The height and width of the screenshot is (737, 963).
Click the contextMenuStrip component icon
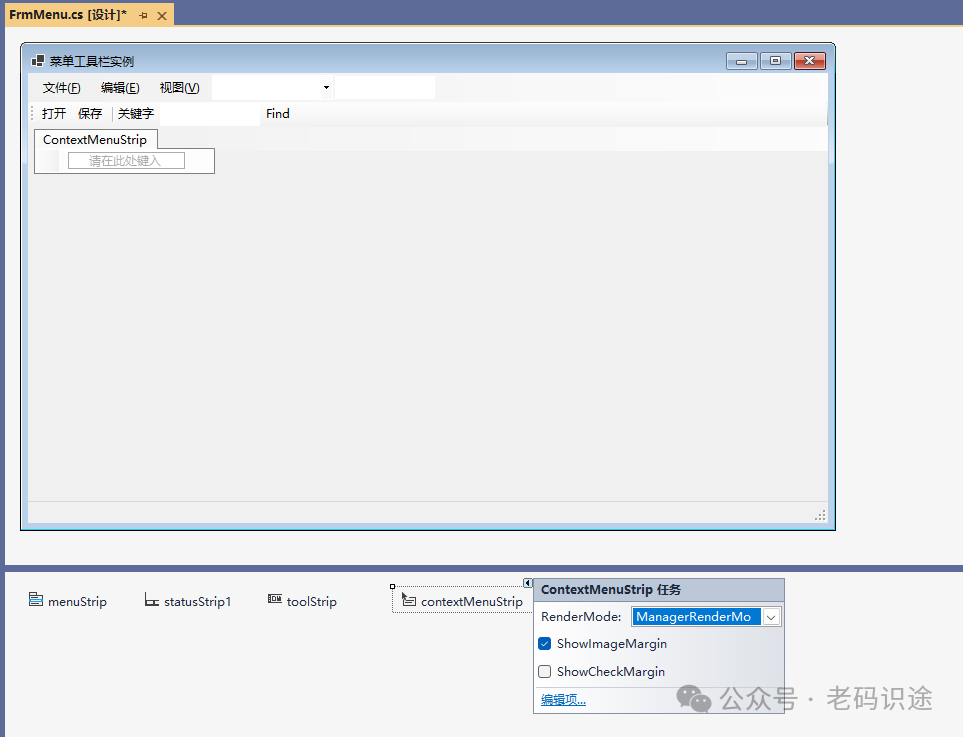tap(408, 599)
